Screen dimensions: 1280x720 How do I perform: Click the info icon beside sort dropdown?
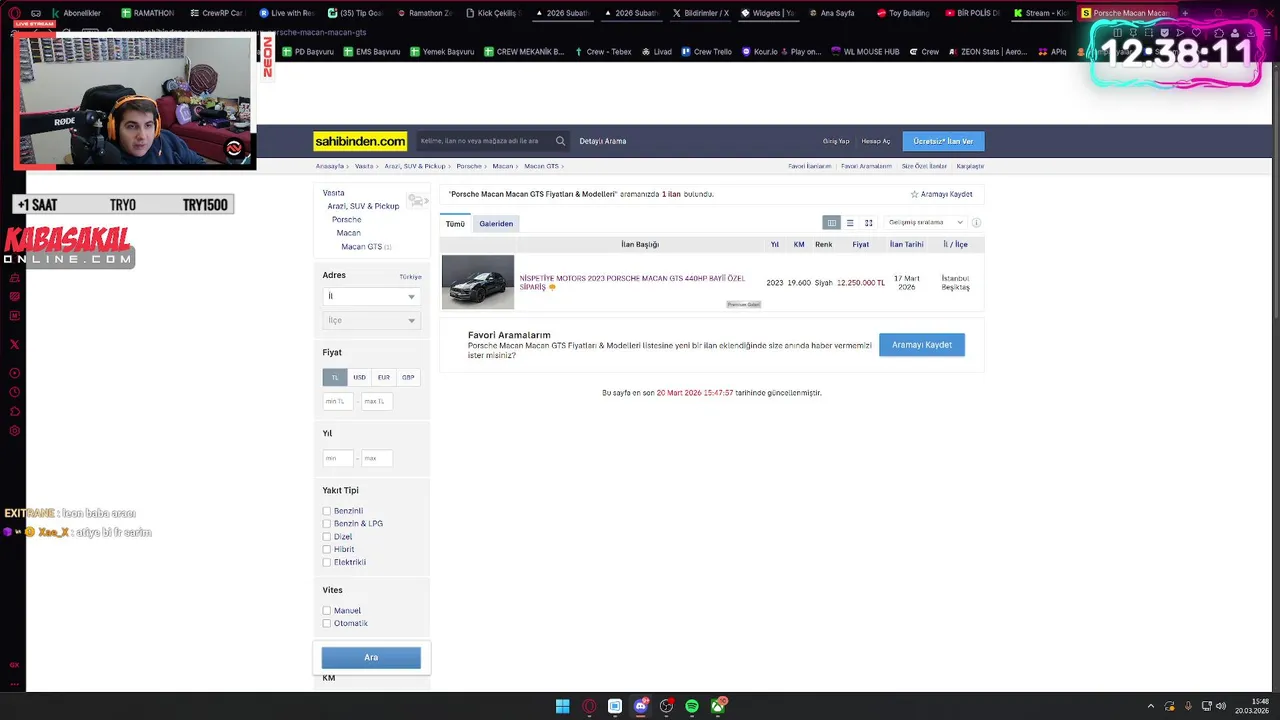[x=976, y=223]
